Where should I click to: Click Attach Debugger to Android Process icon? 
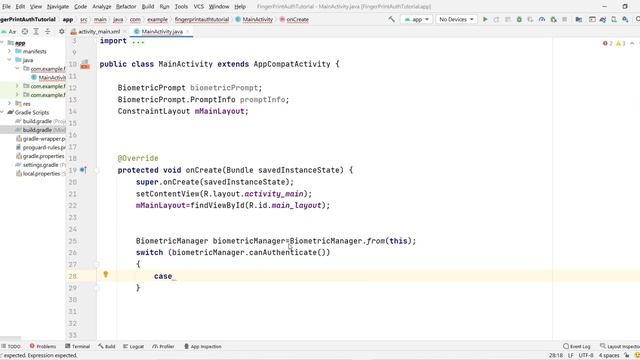[553, 19]
